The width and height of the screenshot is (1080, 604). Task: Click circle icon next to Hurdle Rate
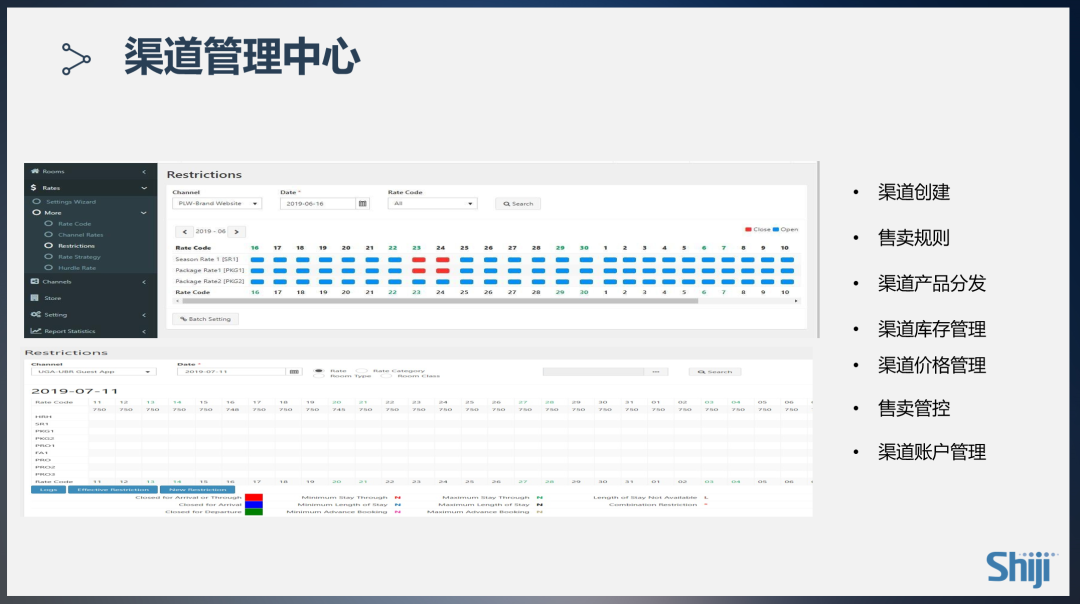[x=48, y=267]
